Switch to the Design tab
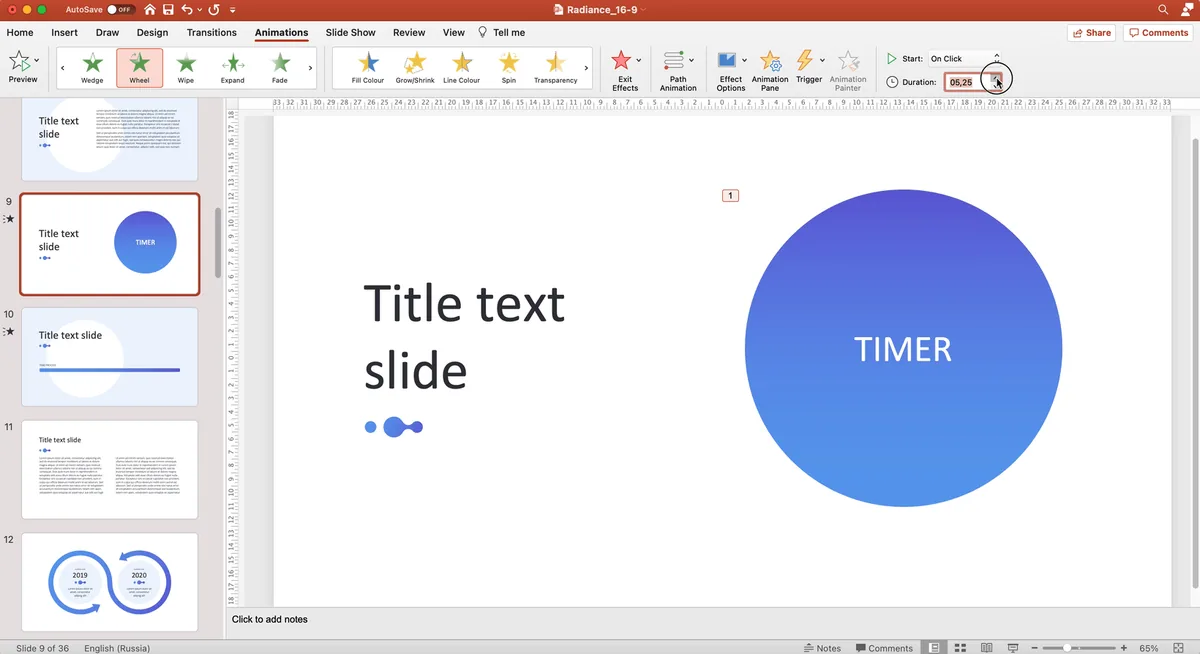Image resolution: width=1200 pixels, height=654 pixels. point(152,32)
